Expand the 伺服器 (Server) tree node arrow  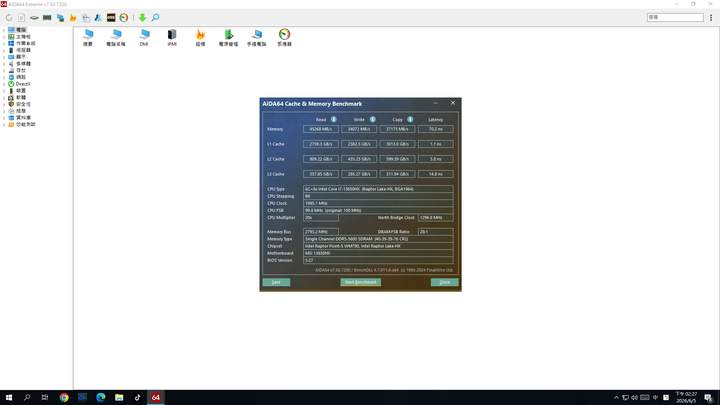pyautogui.click(x=4, y=50)
